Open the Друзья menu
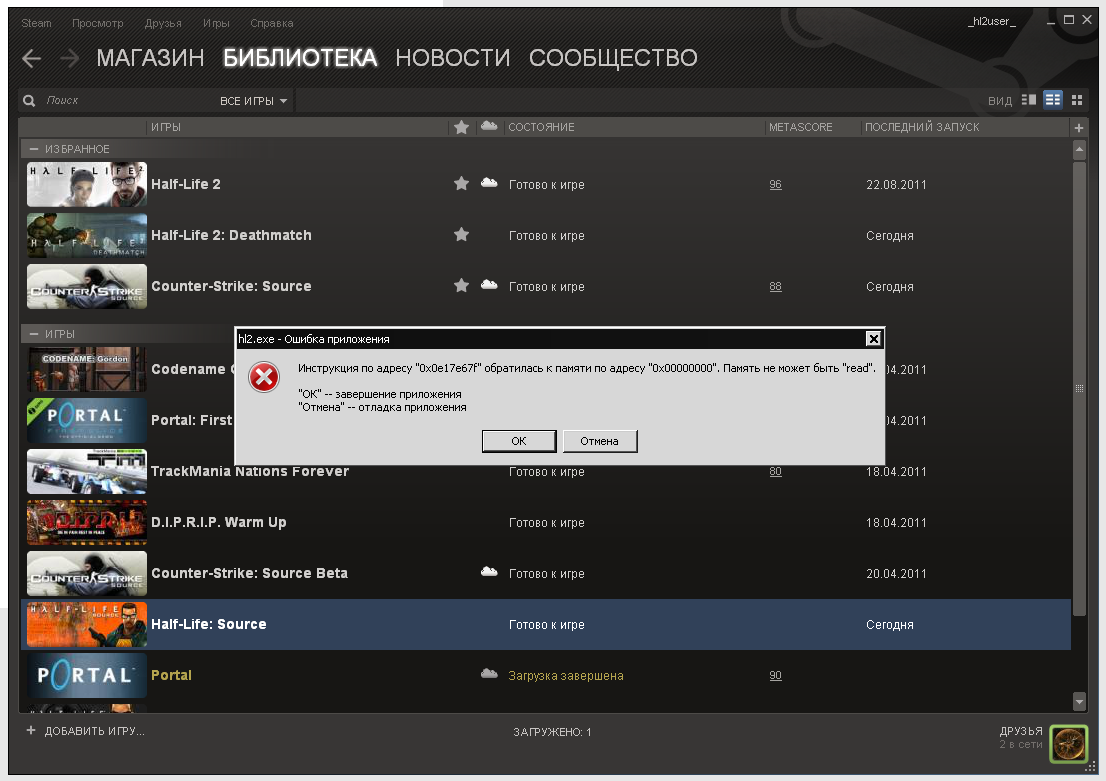Image resolution: width=1106 pixels, height=781 pixels. click(163, 23)
